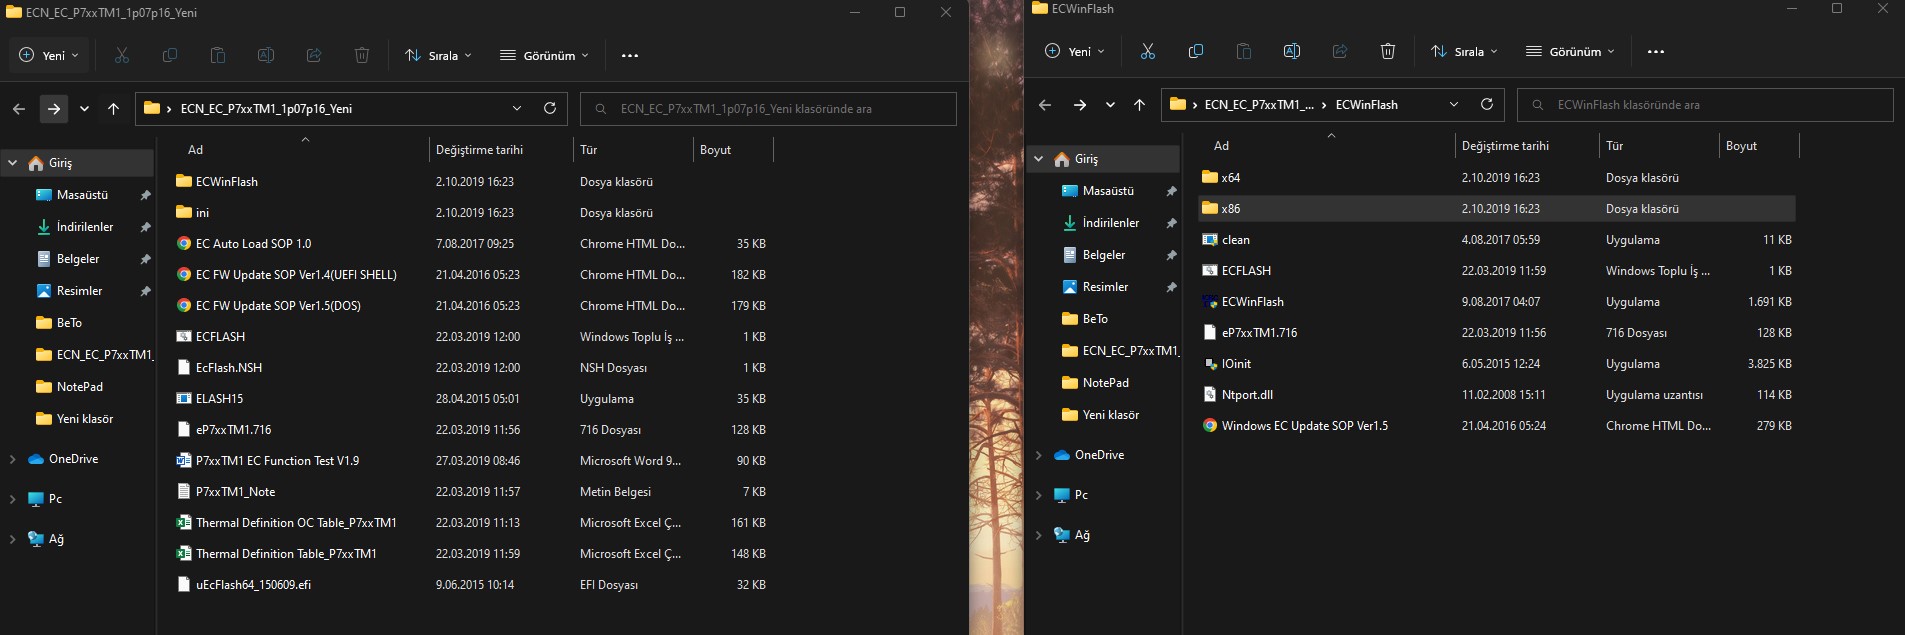Open the Sırala sort dropdown in the left window
Screen dimensions: 1905x635
coord(438,56)
